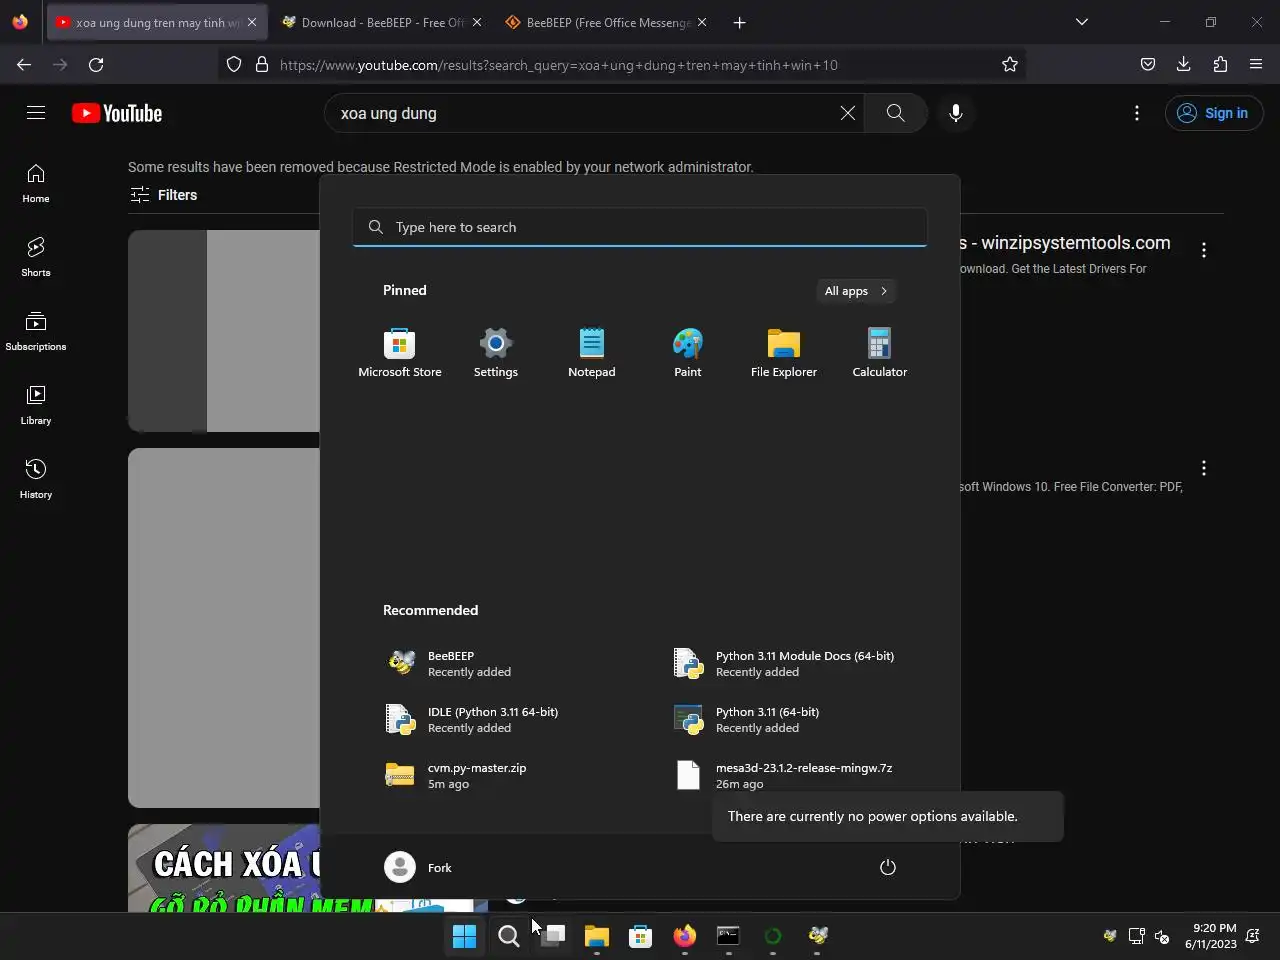The image size is (1280, 960).
Task: Launch Notepad from the Start menu
Action: [x=592, y=353]
